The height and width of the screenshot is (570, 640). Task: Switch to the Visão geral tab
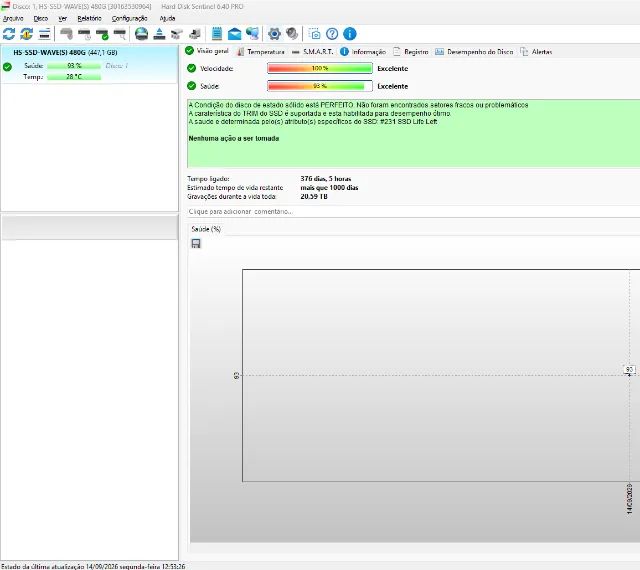pyautogui.click(x=207, y=51)
